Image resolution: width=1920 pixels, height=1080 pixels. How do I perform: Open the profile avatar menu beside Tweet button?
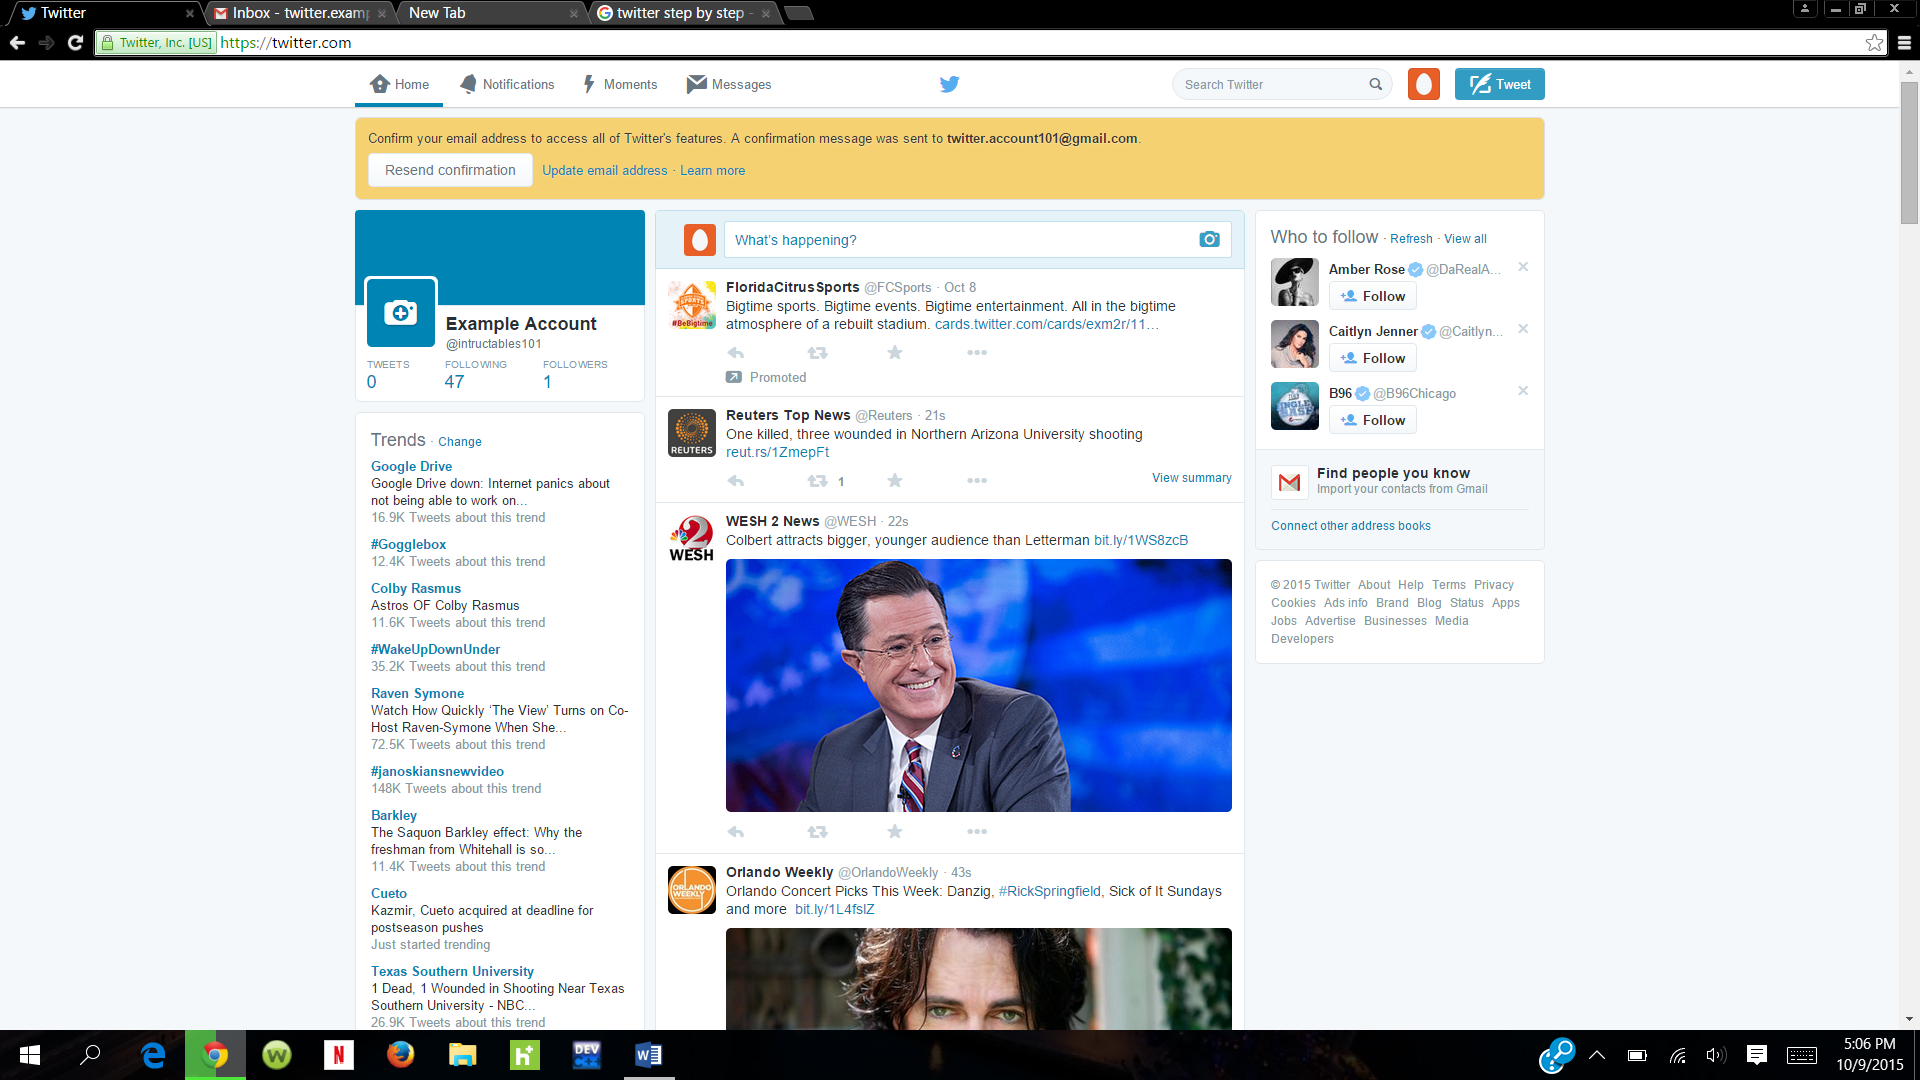[1423, 85]
